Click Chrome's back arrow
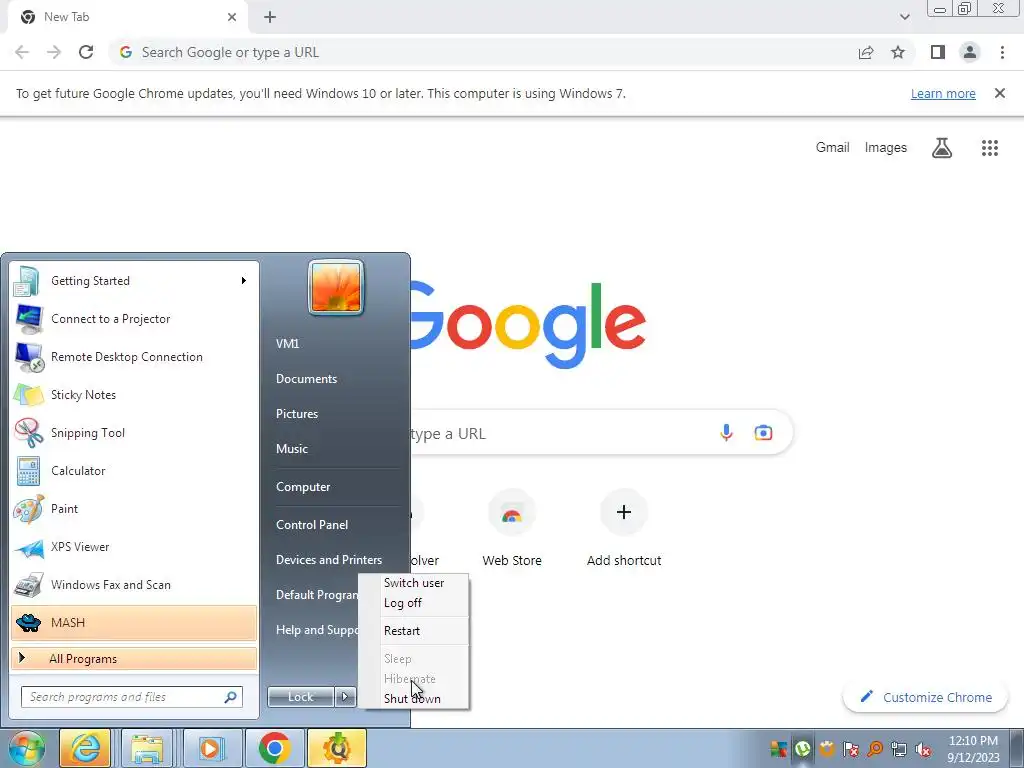Screen dimensions: 1024x768 click(x=22, y=52)
